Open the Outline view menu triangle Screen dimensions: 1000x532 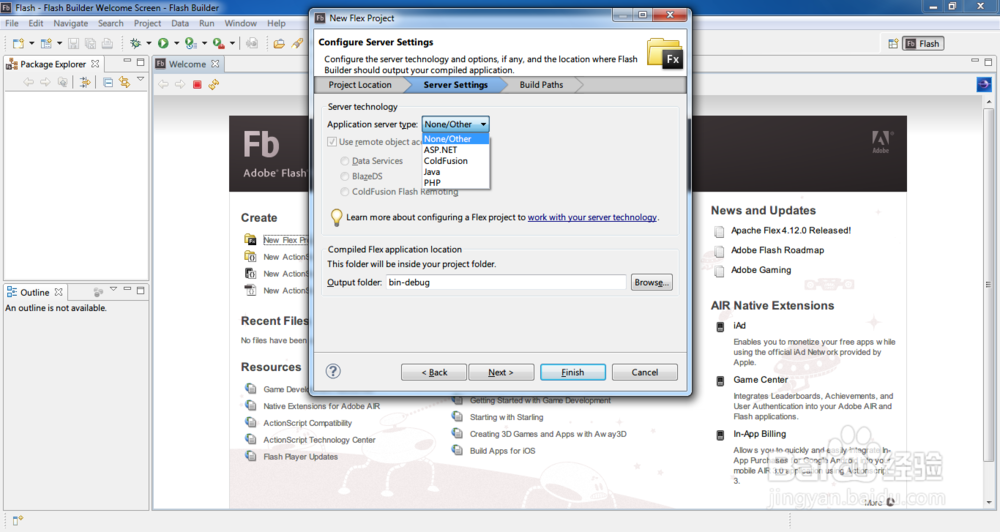coord(113,289)
